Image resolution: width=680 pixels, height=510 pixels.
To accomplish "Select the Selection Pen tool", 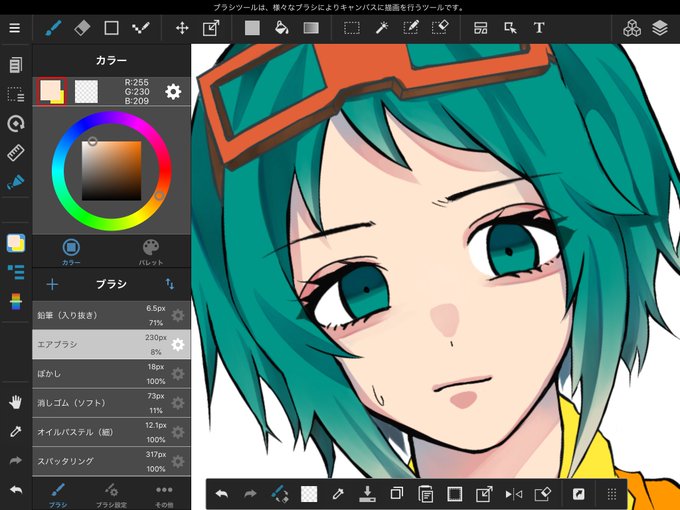I will point(410,28).
